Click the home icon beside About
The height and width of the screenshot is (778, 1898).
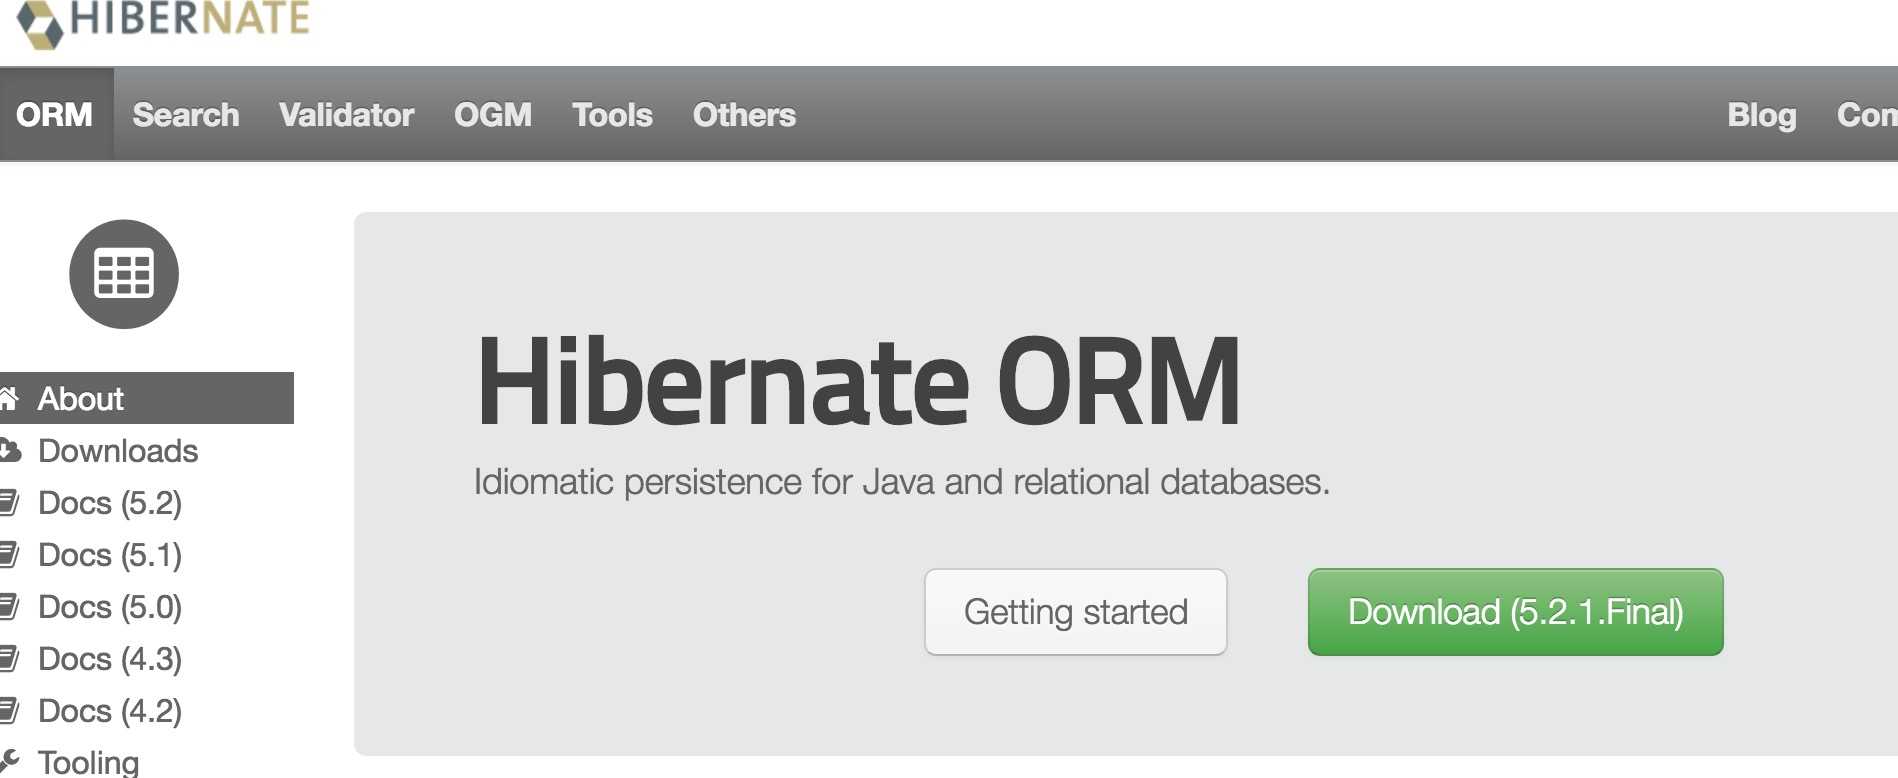(8, 398)
